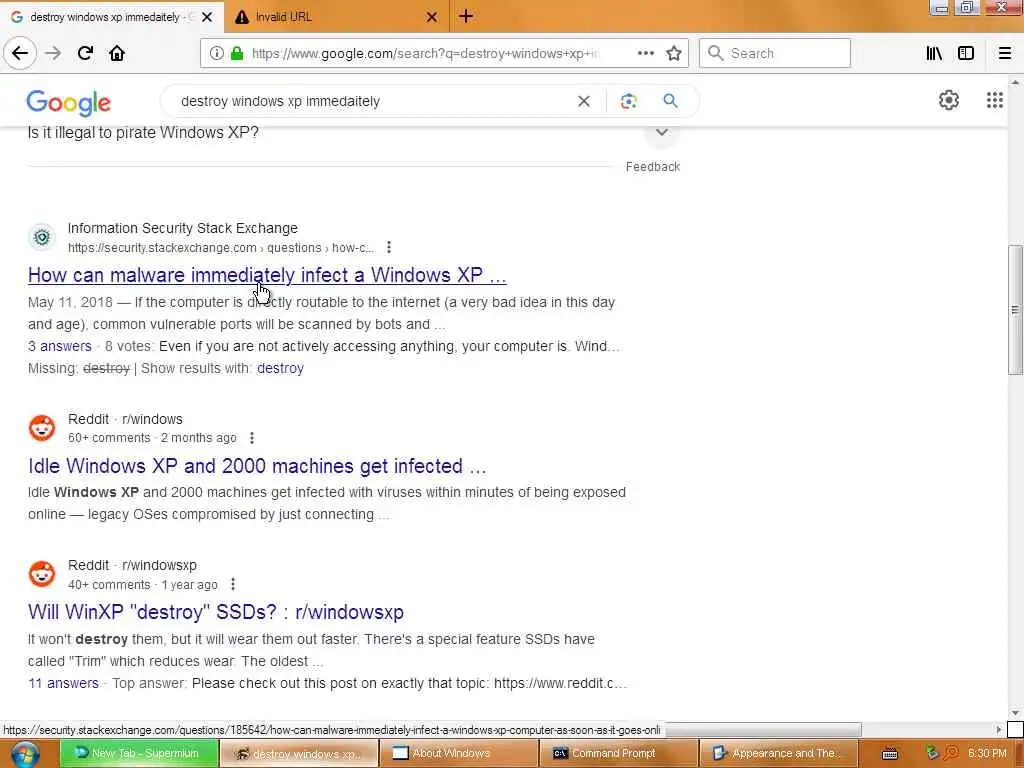This screenshot has width=1024, height=768.
Task: Open 'Idle Windows XP and 2000 machines get infected'
Action: point(257,466)
